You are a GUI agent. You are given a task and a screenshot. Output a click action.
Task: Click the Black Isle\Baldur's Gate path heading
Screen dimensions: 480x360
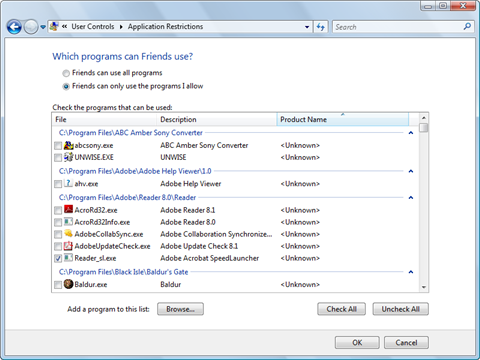click(123, 272)
